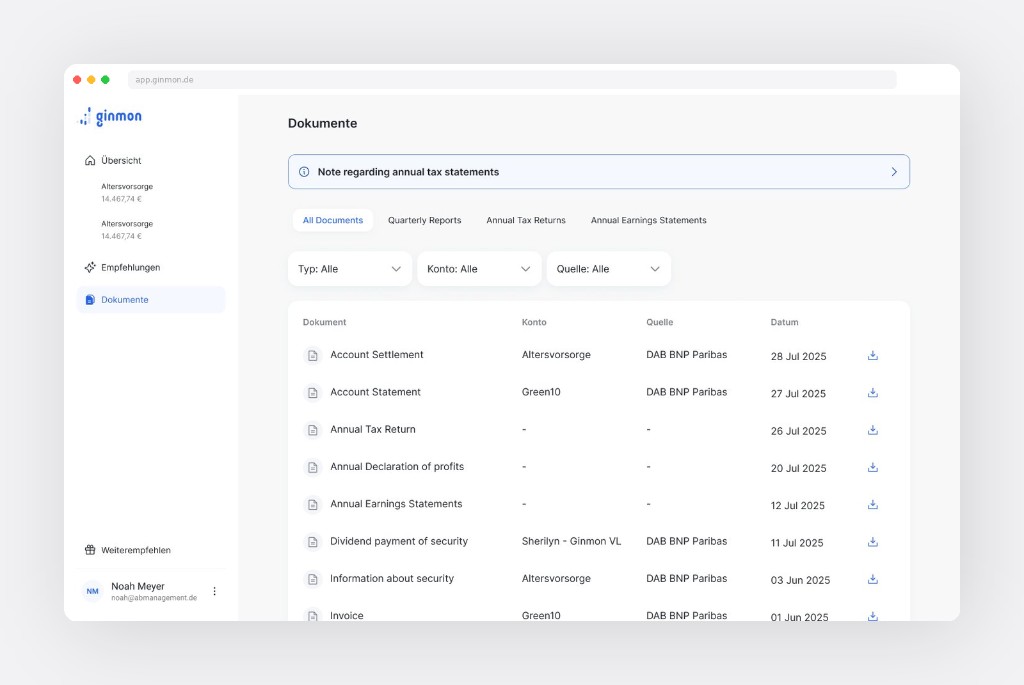Expand the Konto: Alle dropdown
The width and height of the screenshot is (1024, 685).
pyautogui.click(x=479, y=269)
